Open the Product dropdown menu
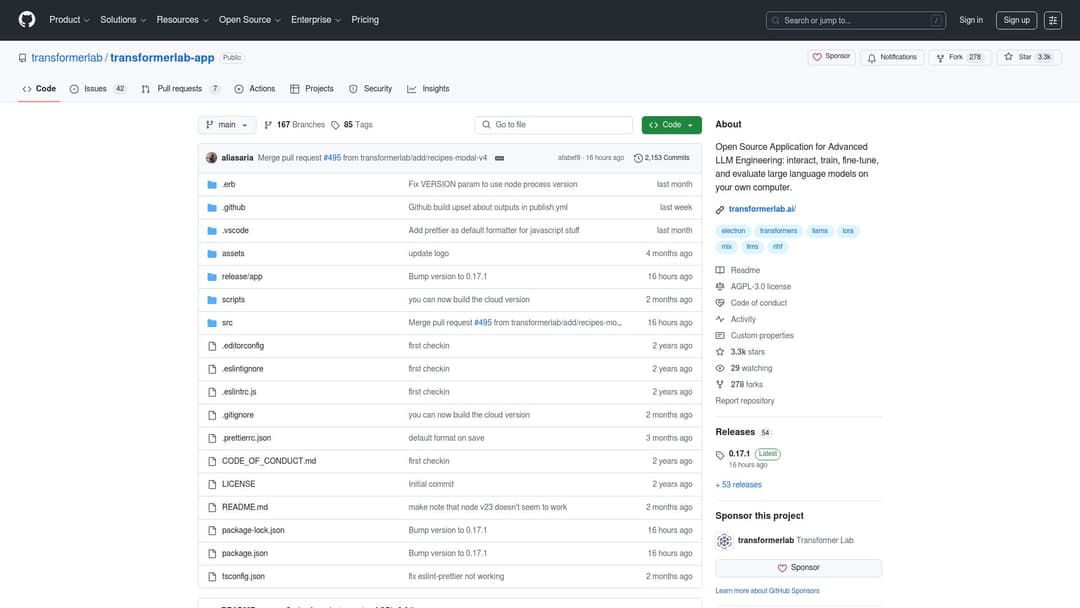This screenshot has height=608, width=1080. coord(69,20)
